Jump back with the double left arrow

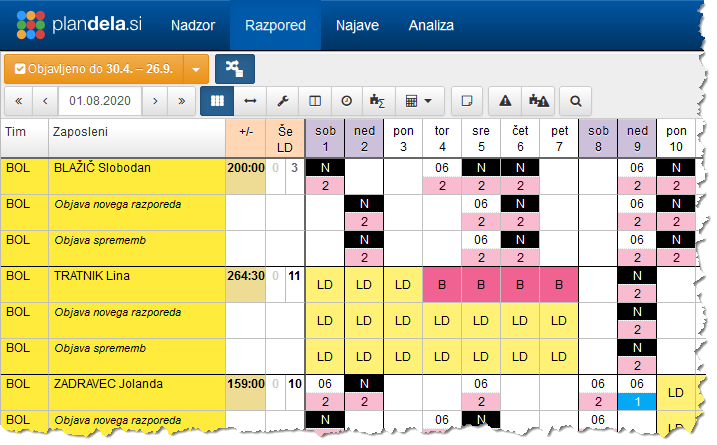click(19, 100)
